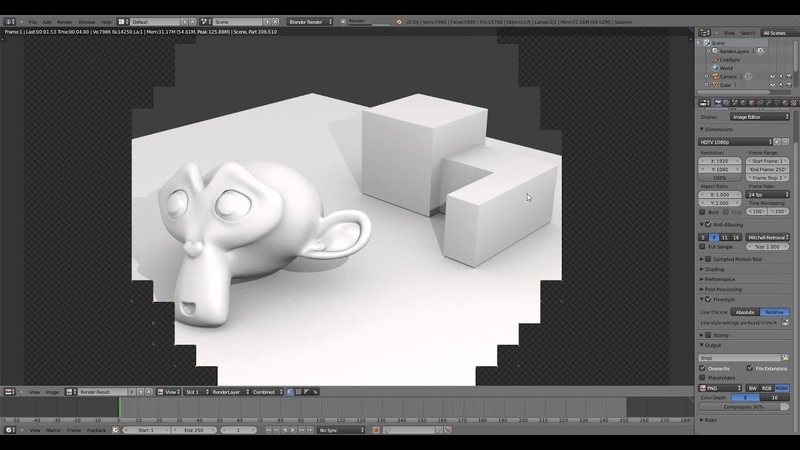Toggle Cube visibility eye icon
The height and width of the screenshot is (450, 800).
(x=772, y=85)
